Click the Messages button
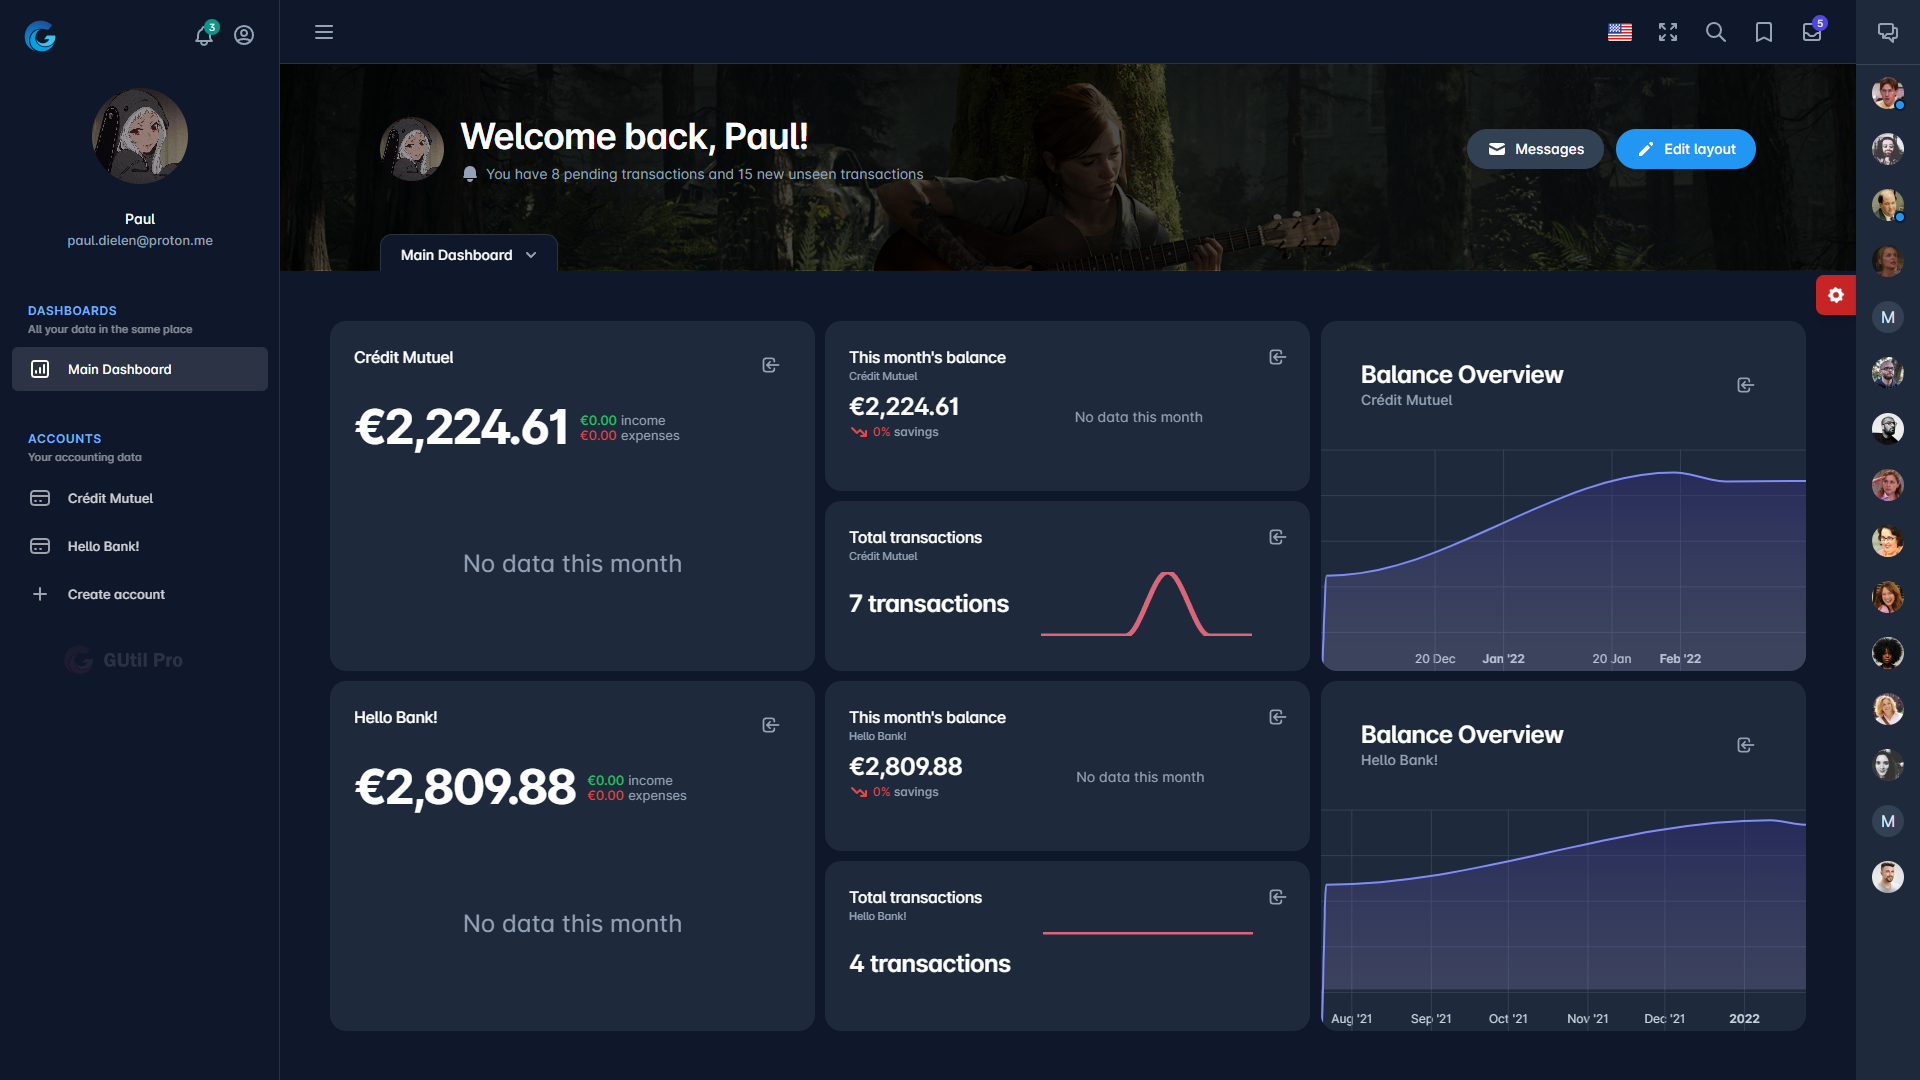 [1535, 149]
